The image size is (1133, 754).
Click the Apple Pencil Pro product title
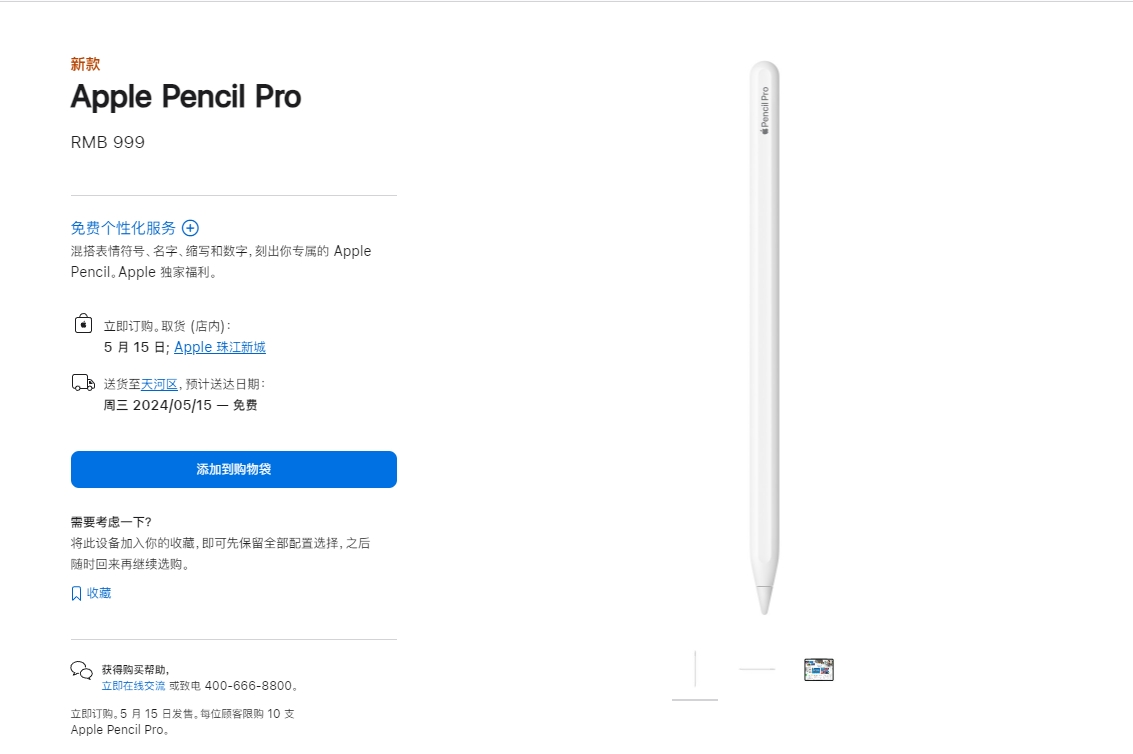point(186,97)
